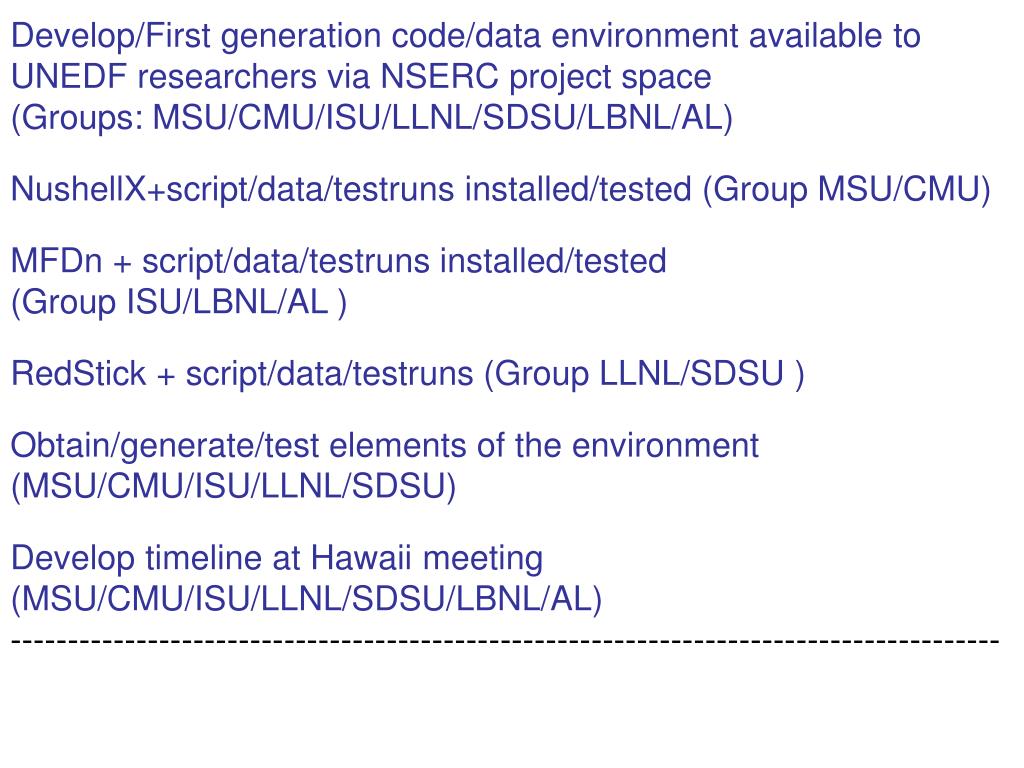Click the dashed separator line
1024x768 pixels.
point(505,641)
